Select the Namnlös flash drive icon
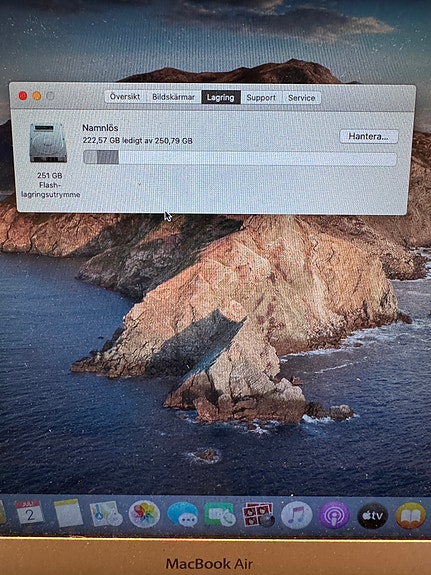 pos(48,143)
